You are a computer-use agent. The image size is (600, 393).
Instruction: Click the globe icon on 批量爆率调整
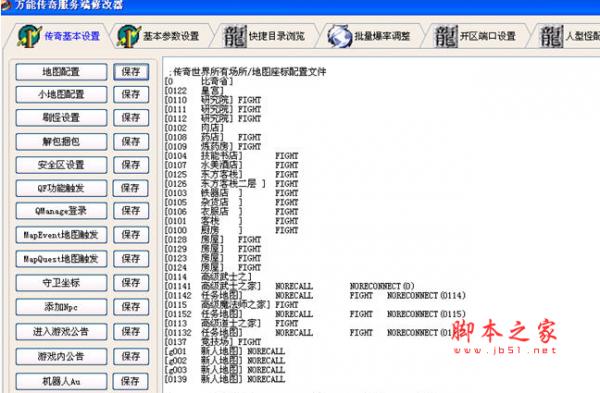point(339,36)
